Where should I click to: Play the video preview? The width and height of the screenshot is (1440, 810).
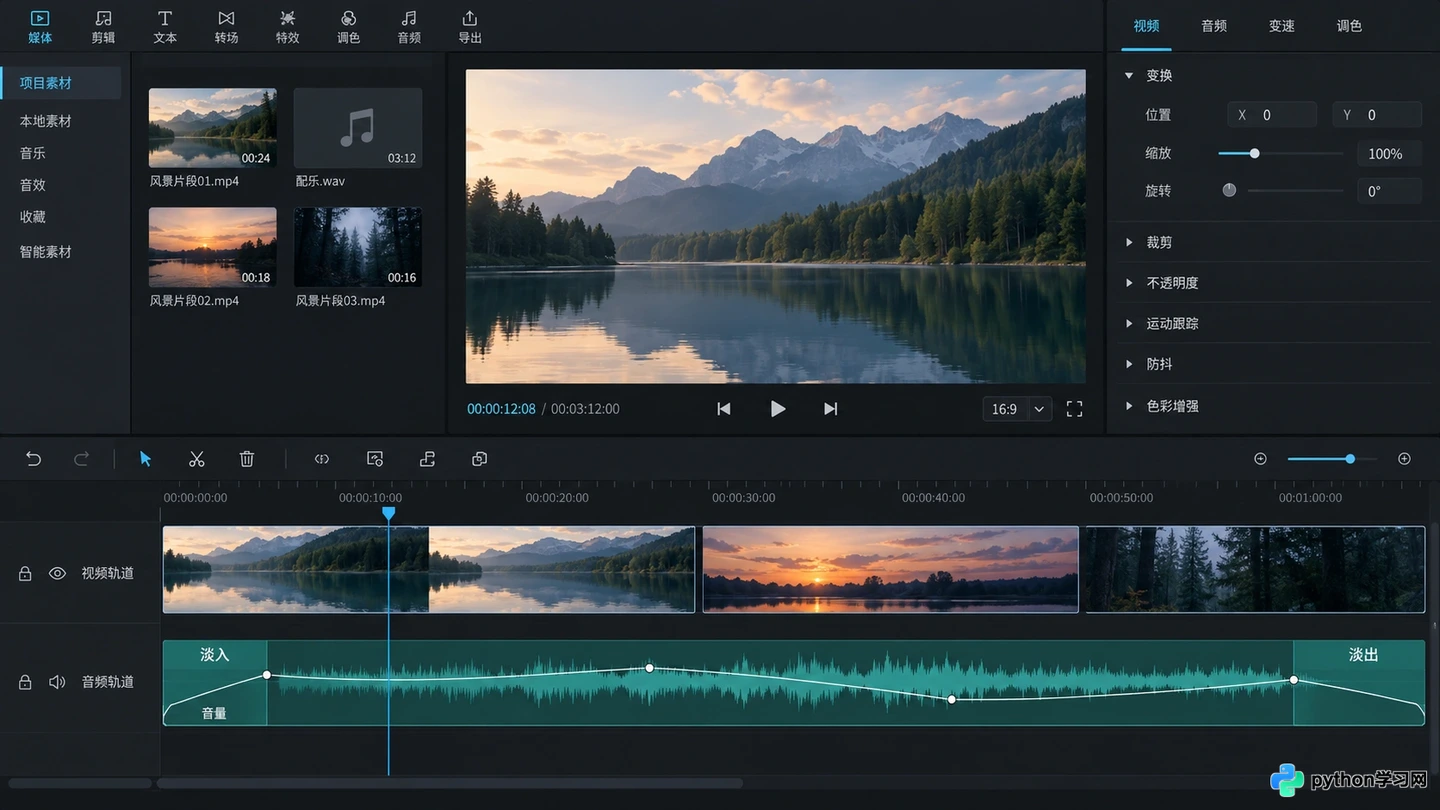click(778, 409)
